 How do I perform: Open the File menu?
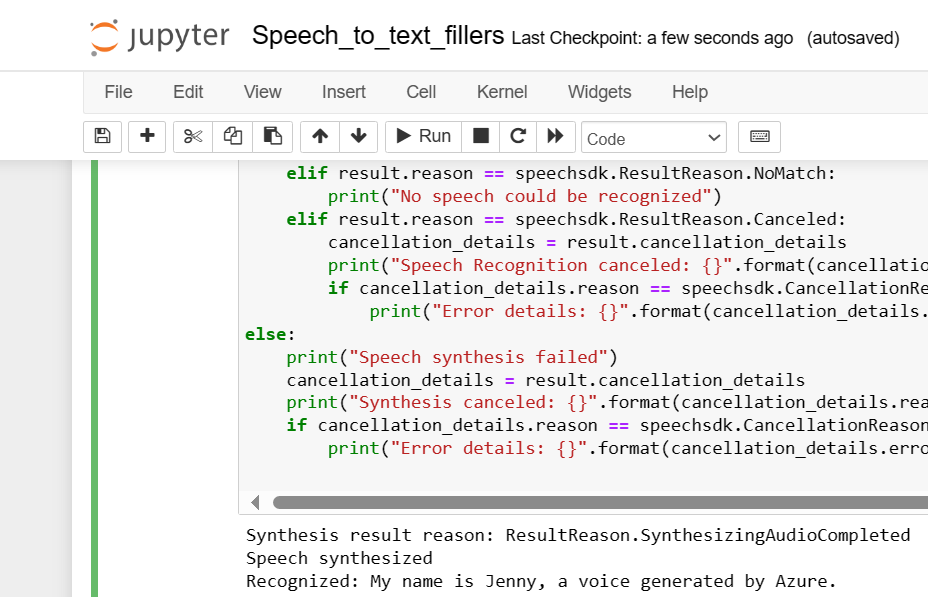pyautogui.click(x=117, y=92)
